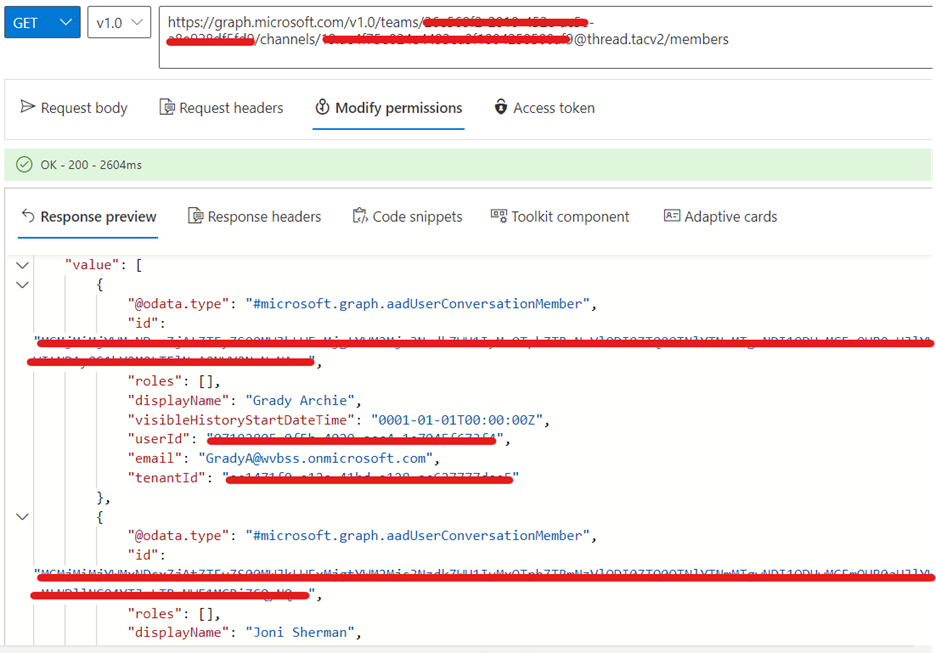The width and height of the screenshot is (936, 653).
Task: View the Code snippets tab
Action: (x=420, y=216)
